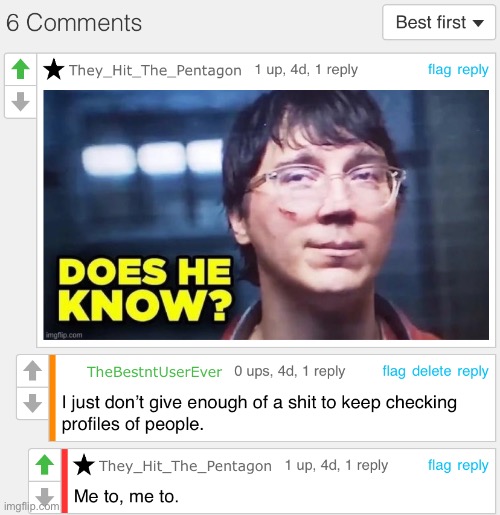Reply to the 'Me to, me to.' comment
500x515 pixels.
473,465
